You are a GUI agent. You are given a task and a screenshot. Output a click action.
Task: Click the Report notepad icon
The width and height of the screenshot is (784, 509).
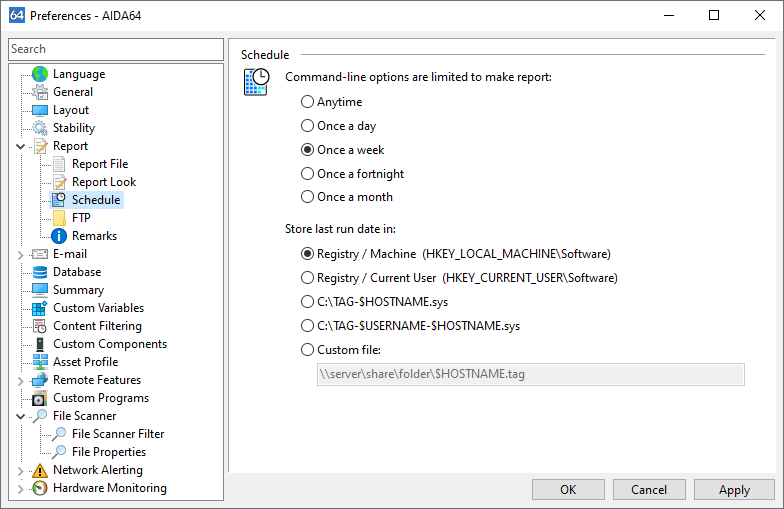(40, 146)
